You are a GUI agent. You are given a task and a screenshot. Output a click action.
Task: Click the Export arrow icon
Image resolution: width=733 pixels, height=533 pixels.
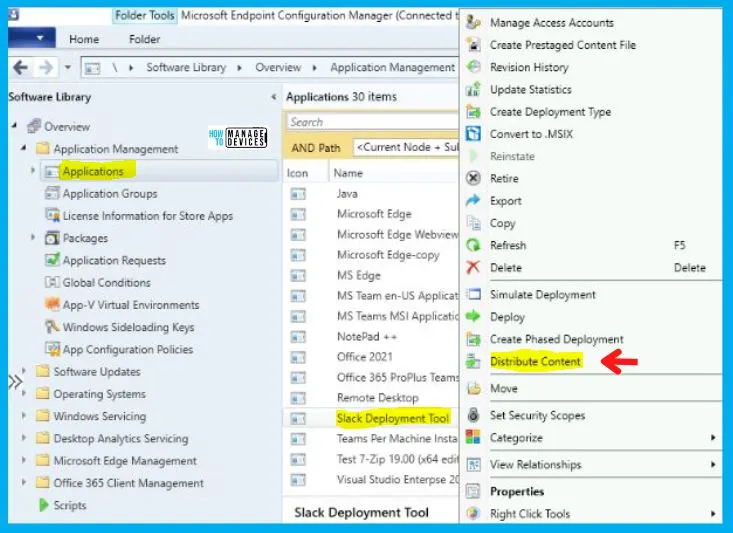click(473, 201)
